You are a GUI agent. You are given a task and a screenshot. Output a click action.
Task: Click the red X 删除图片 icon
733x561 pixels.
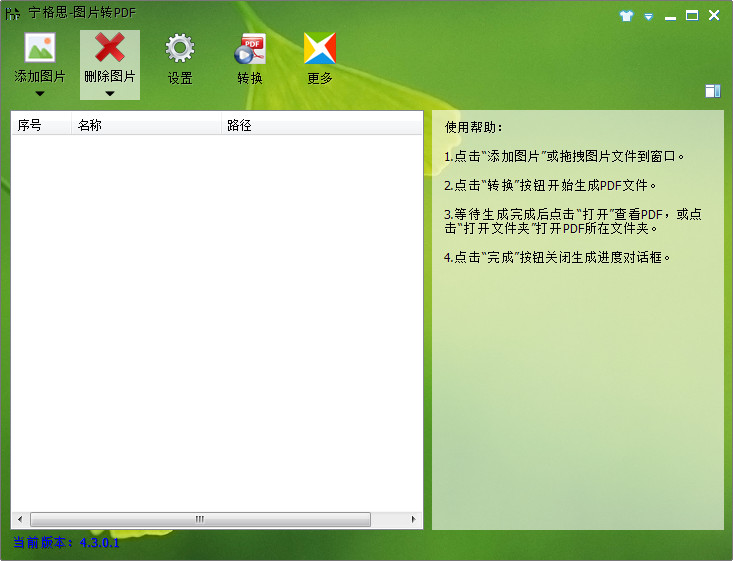pyautogui.click(x=110, y=49)
